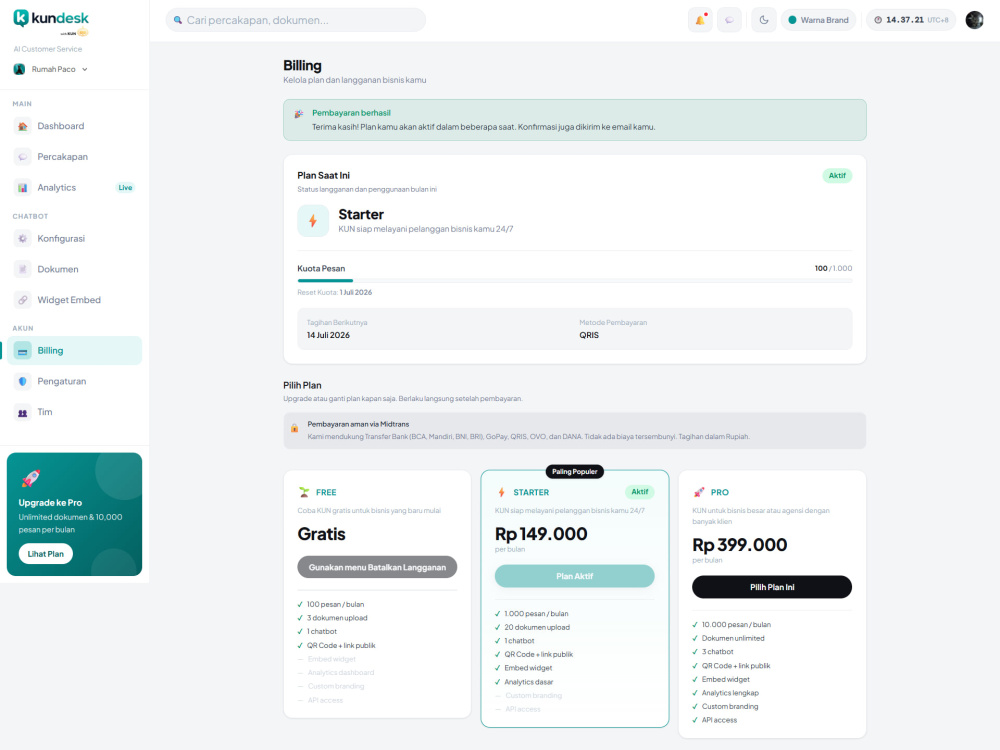Click the PRO plan rocket icon

tap(699, 492)
